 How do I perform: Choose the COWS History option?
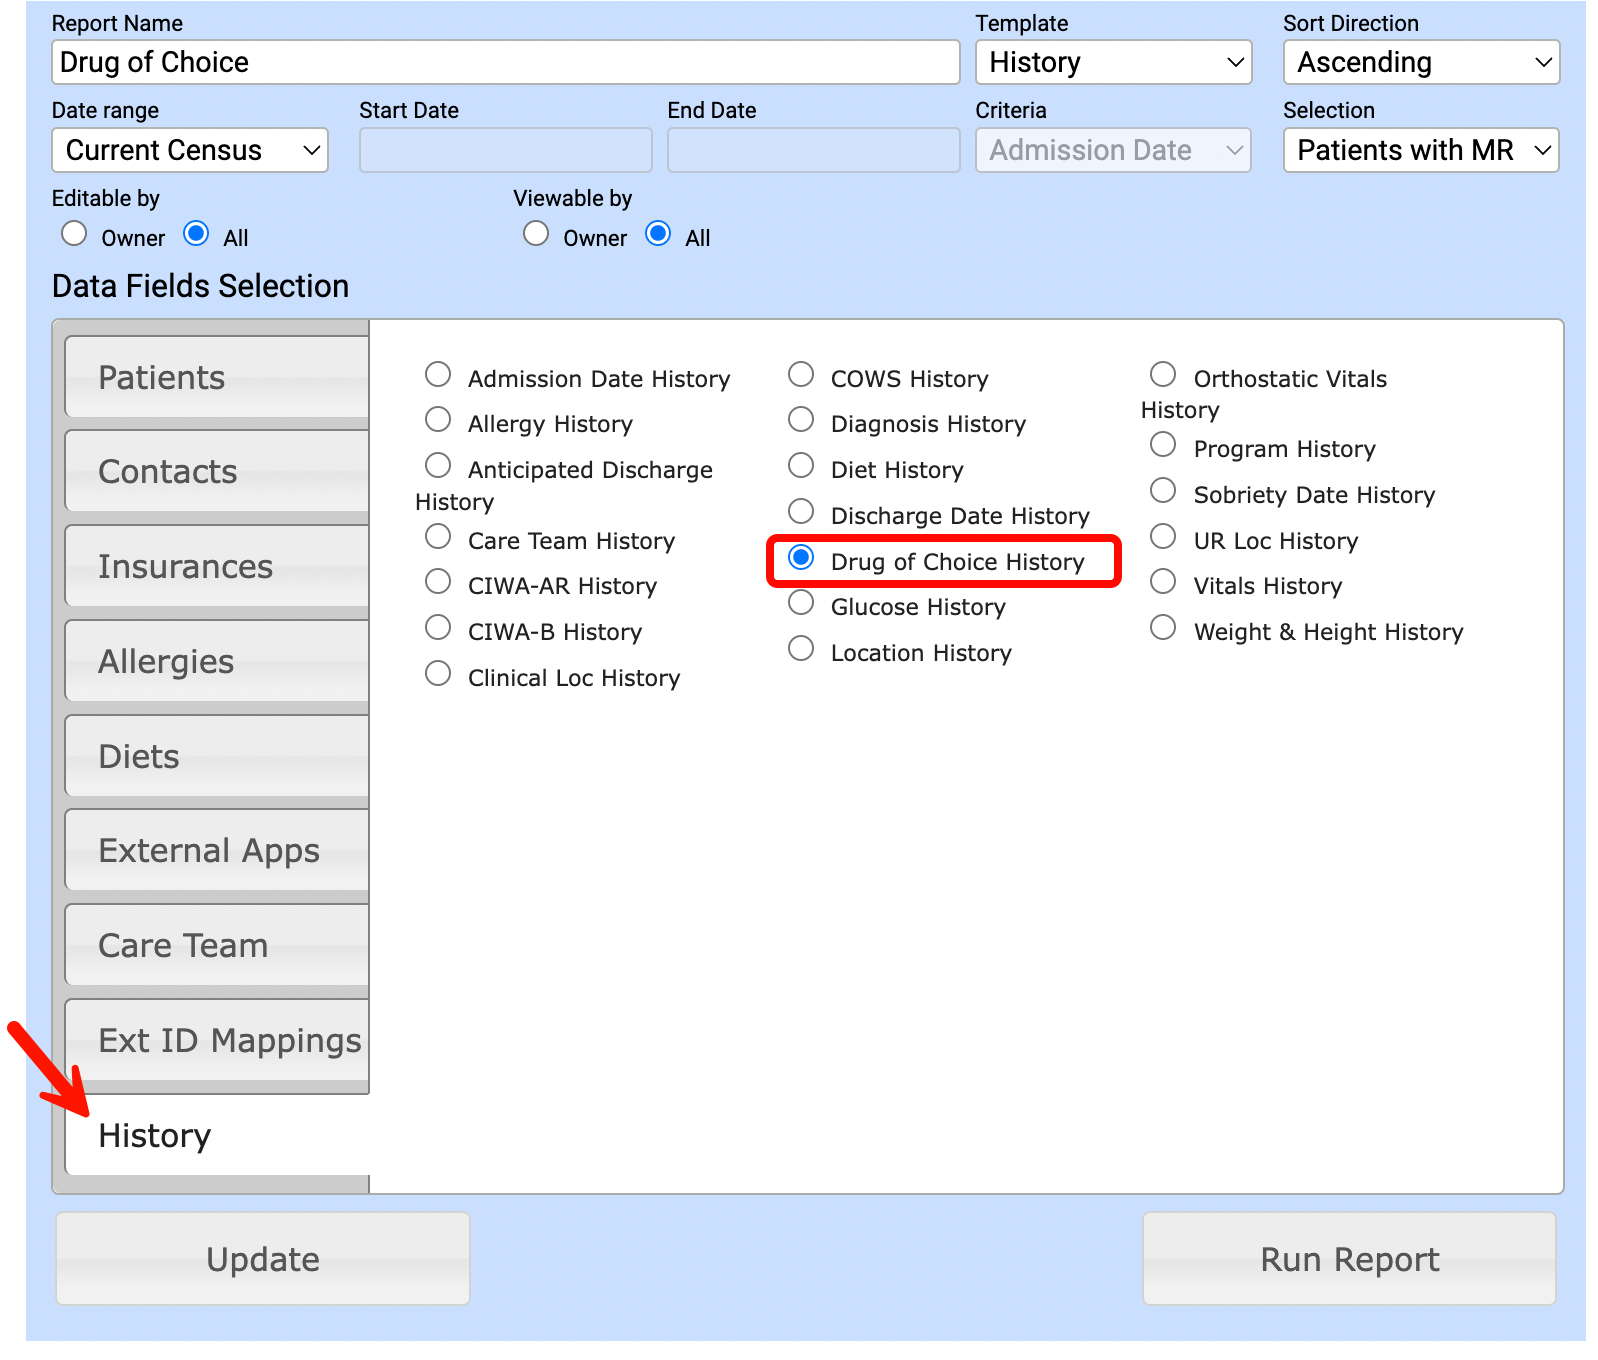[801, 375]
